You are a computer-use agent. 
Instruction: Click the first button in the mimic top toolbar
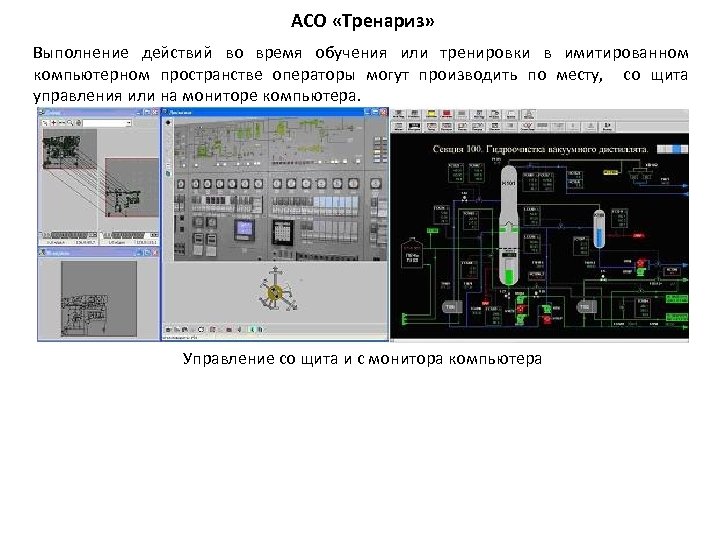pos(399,114)
